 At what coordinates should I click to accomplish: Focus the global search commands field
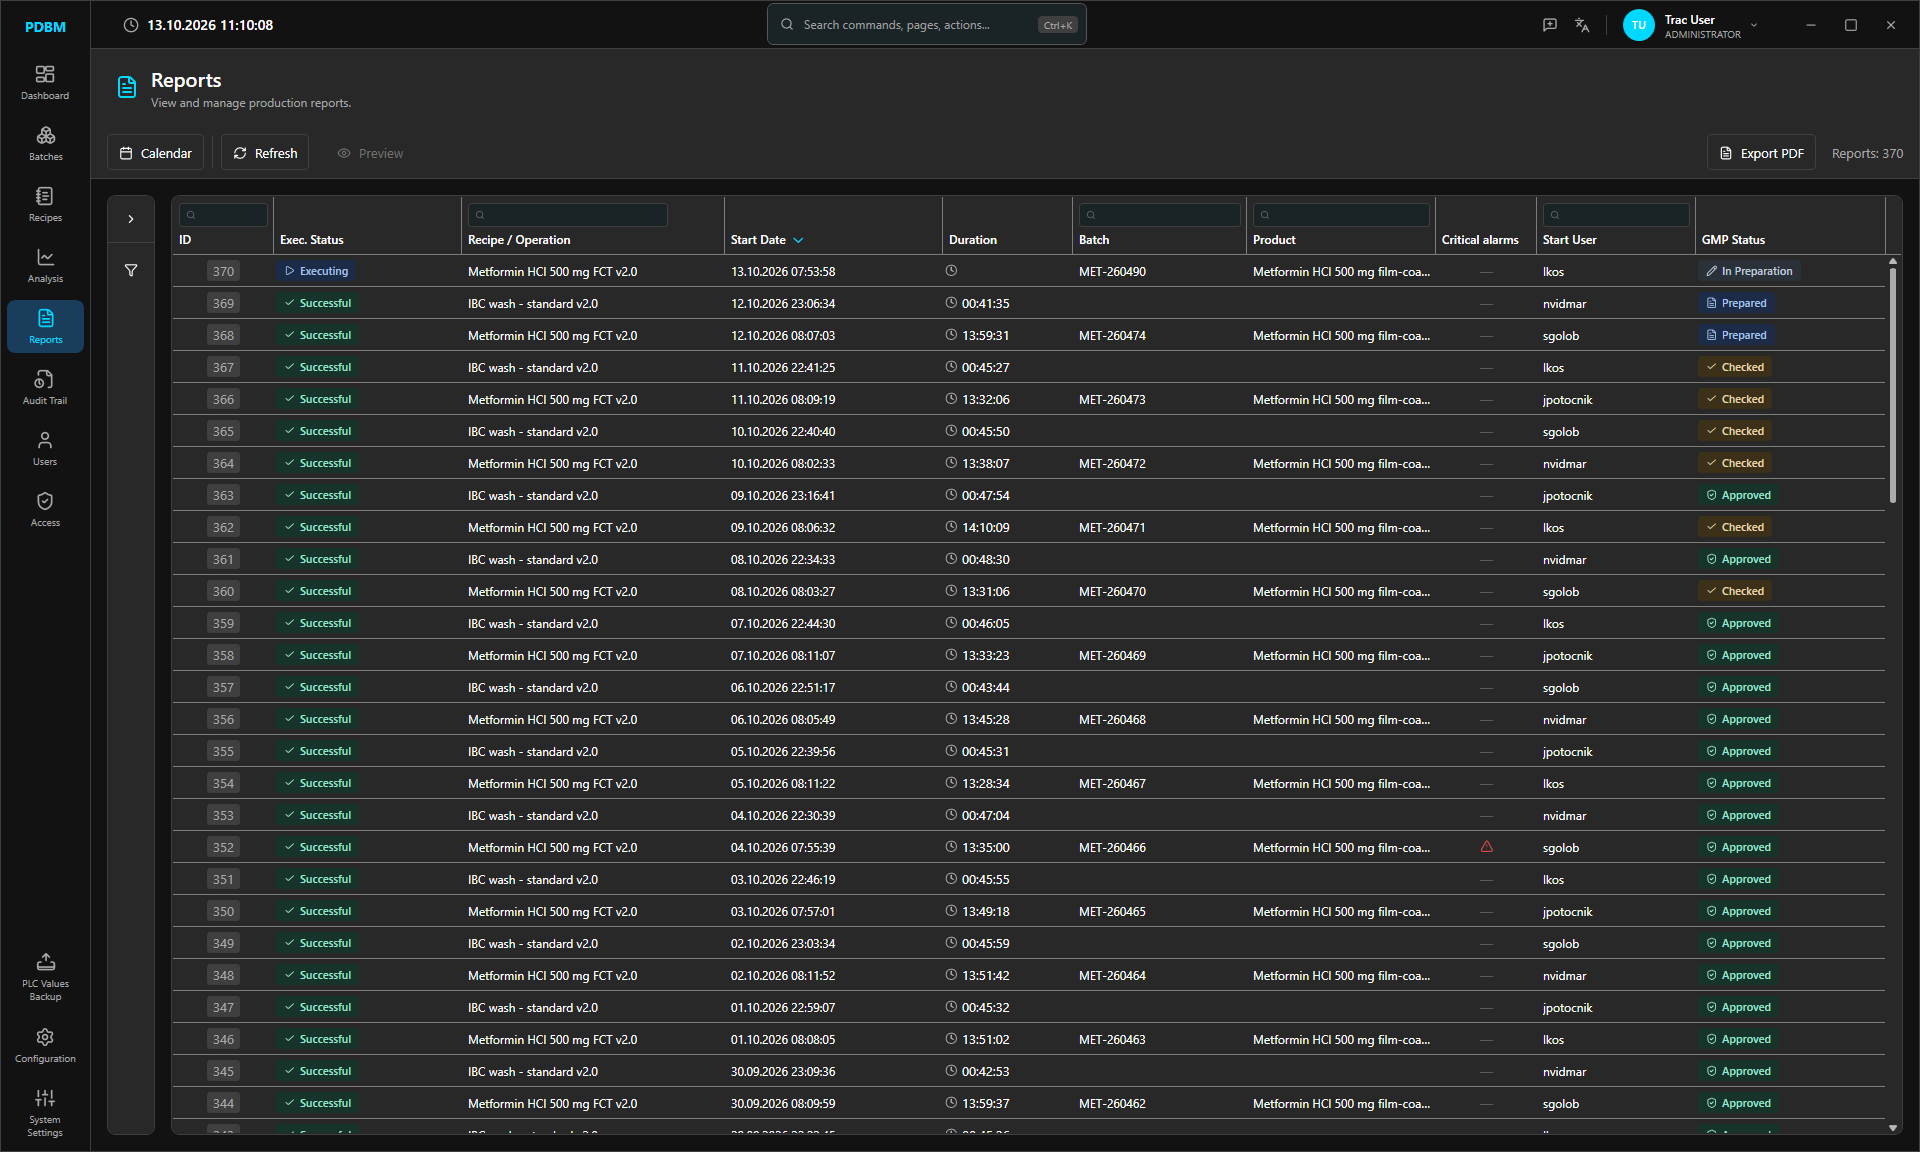(x=926, y=25)
